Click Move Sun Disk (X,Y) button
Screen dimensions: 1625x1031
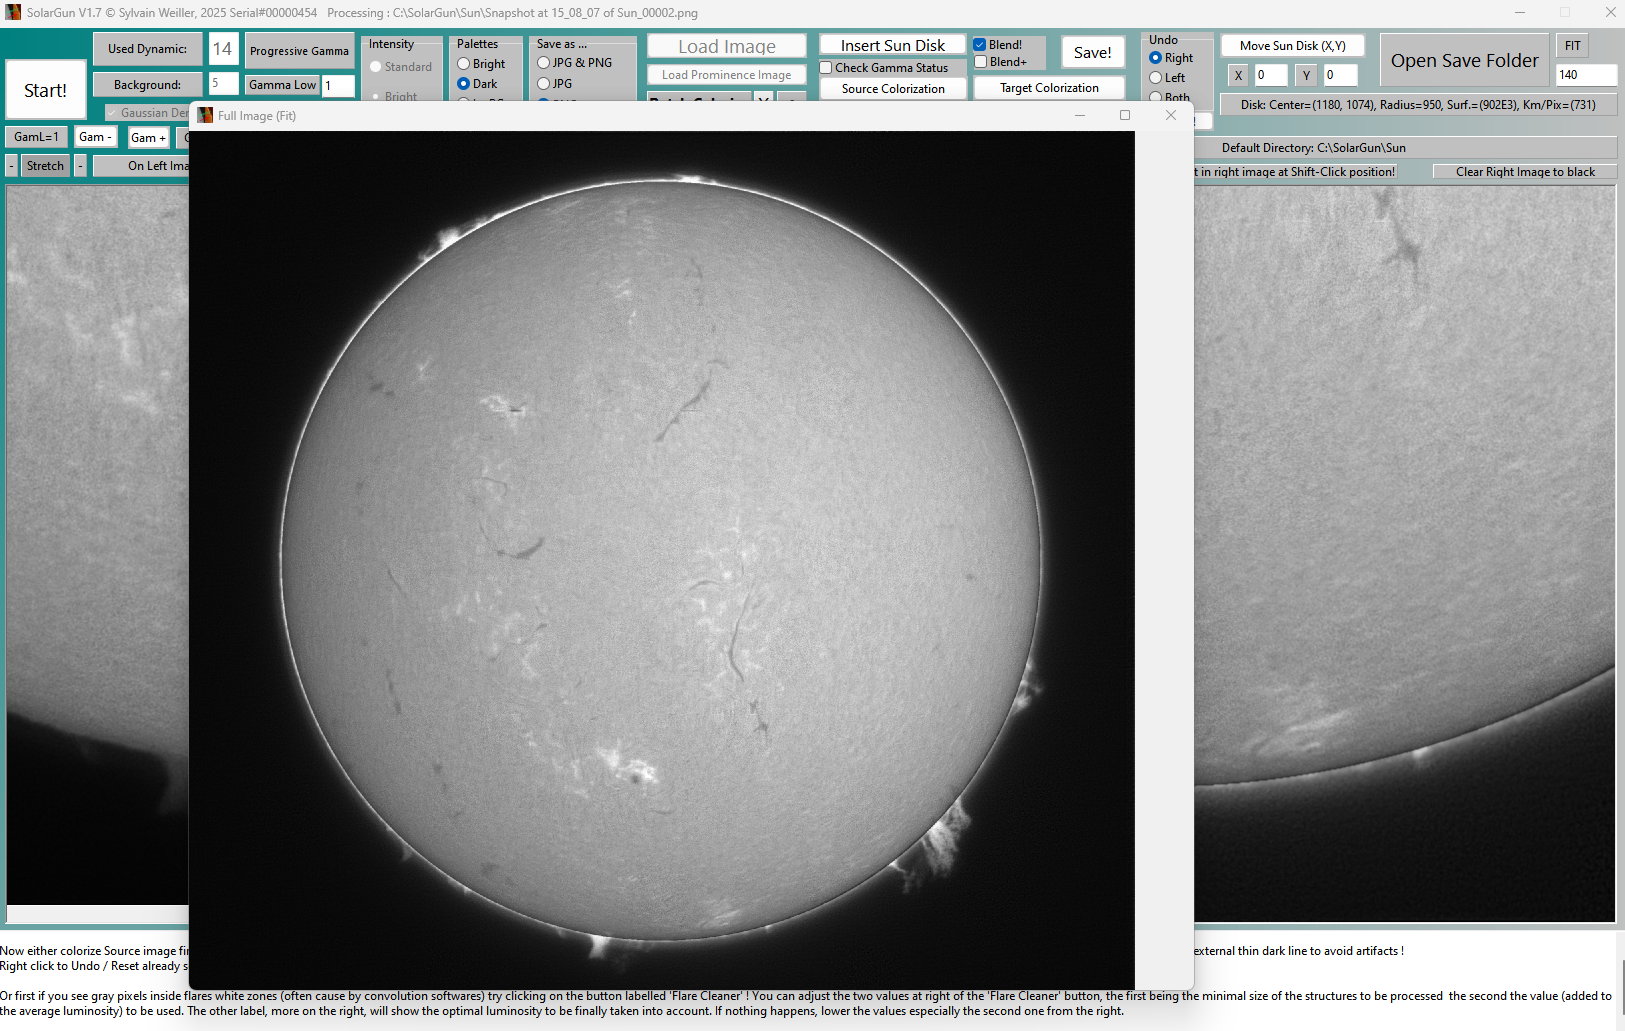[1293, 46]
